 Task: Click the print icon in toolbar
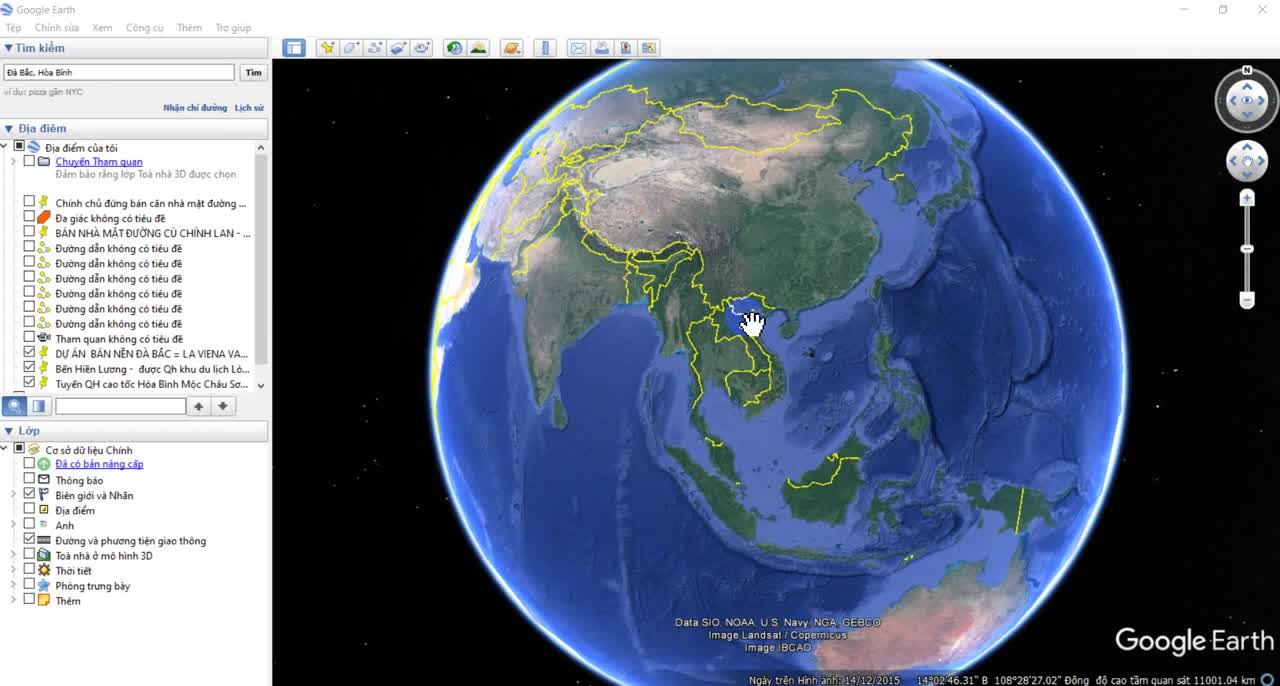point(602,48)
